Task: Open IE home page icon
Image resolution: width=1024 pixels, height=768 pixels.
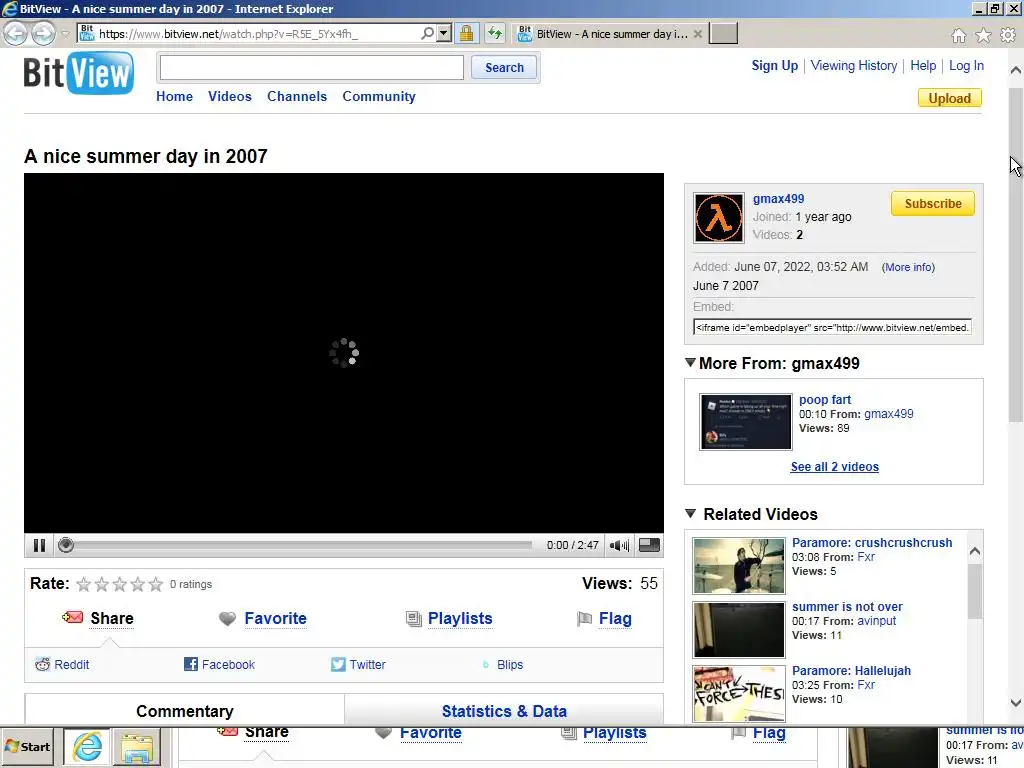Action: coord(958,35)
